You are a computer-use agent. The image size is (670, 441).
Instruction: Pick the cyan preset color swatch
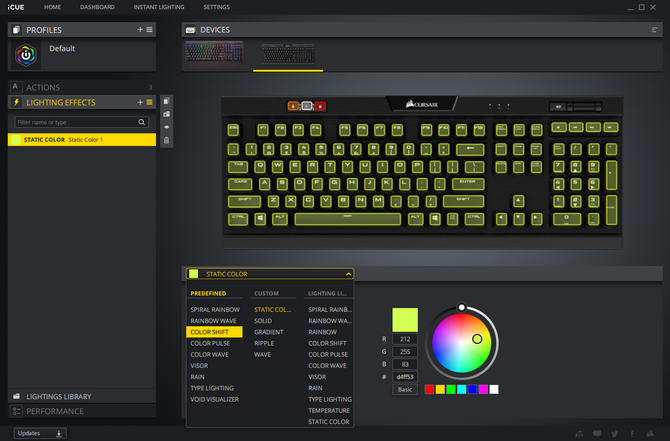pos(461,389)
